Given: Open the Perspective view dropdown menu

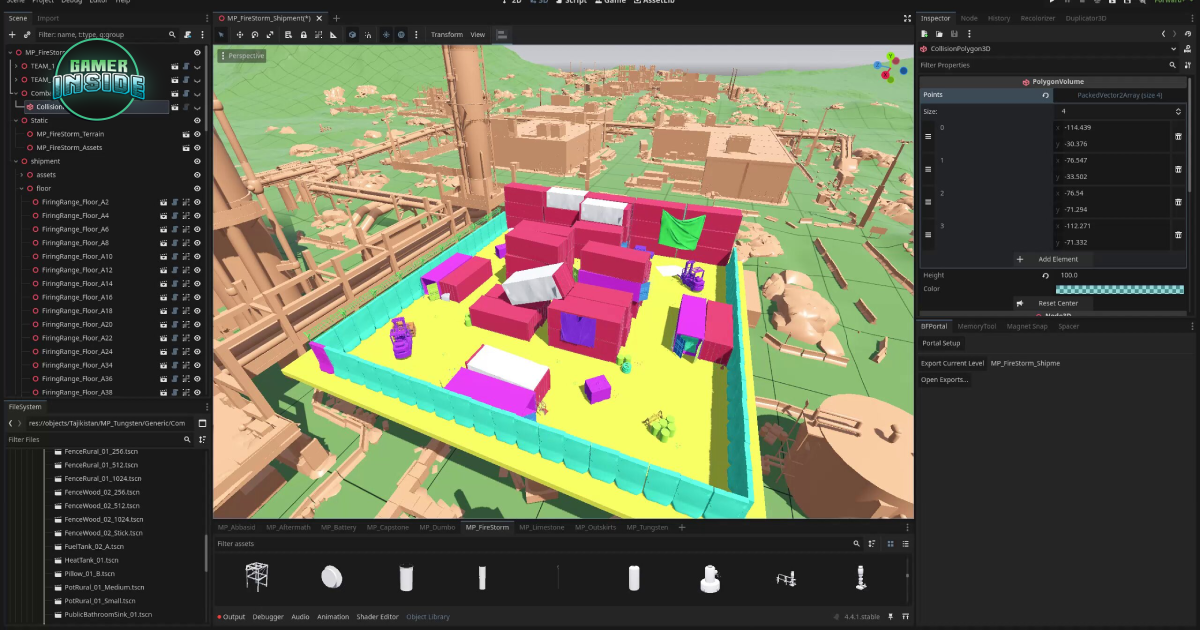Looking at the screenshot, I should tap(243, 56).
